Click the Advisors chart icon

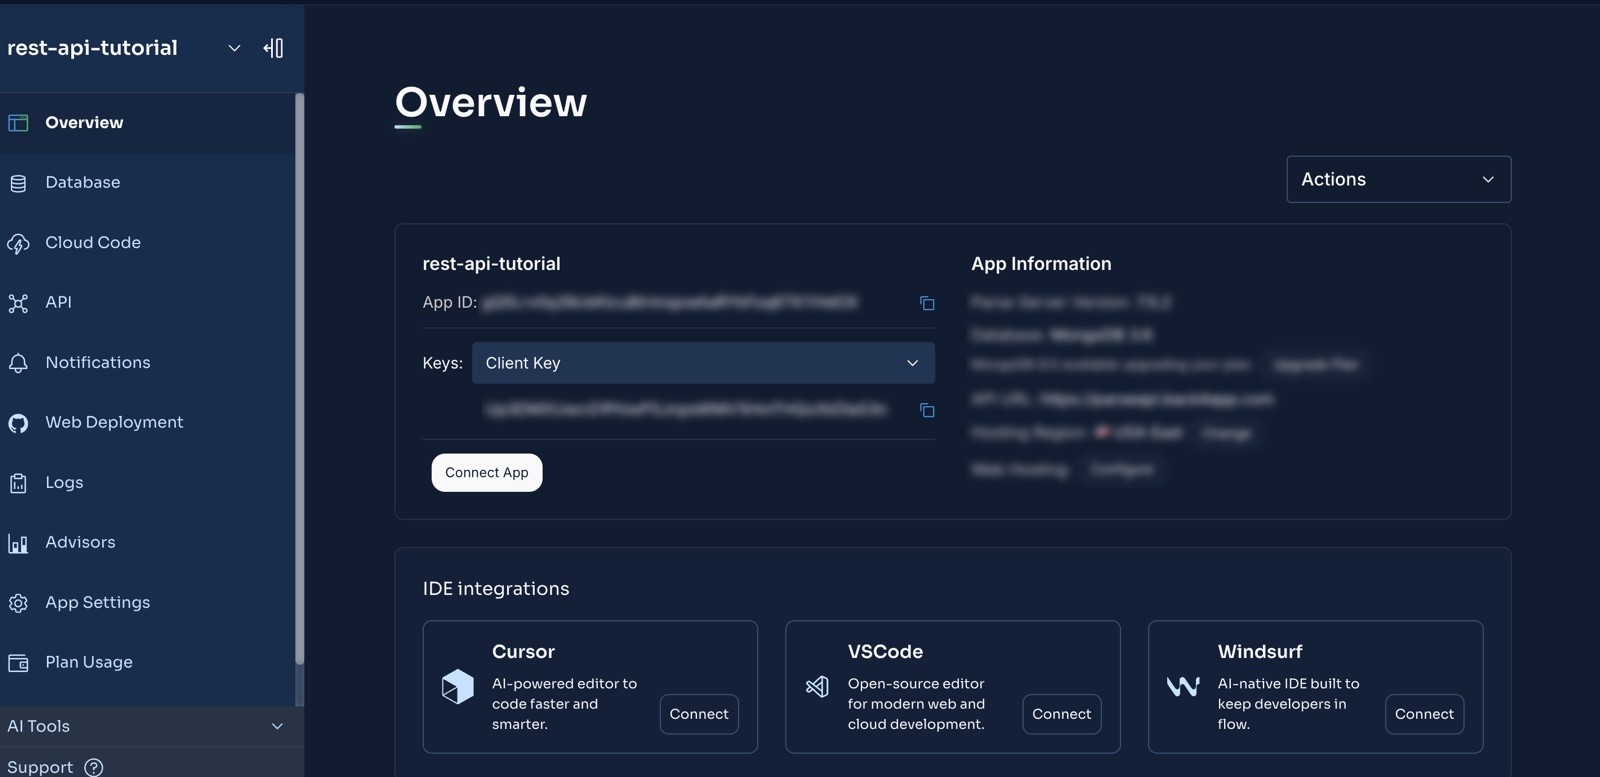coord(18,543)
